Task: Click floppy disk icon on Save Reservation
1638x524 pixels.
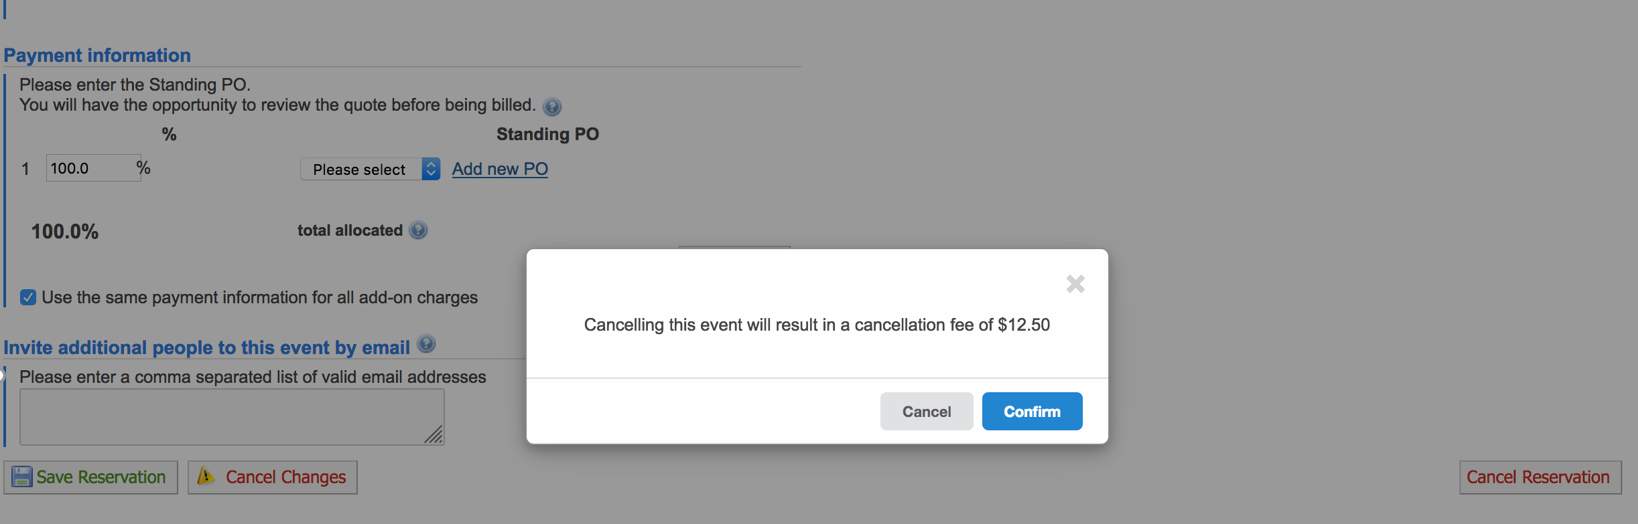Action: click(x=22, y=477)
